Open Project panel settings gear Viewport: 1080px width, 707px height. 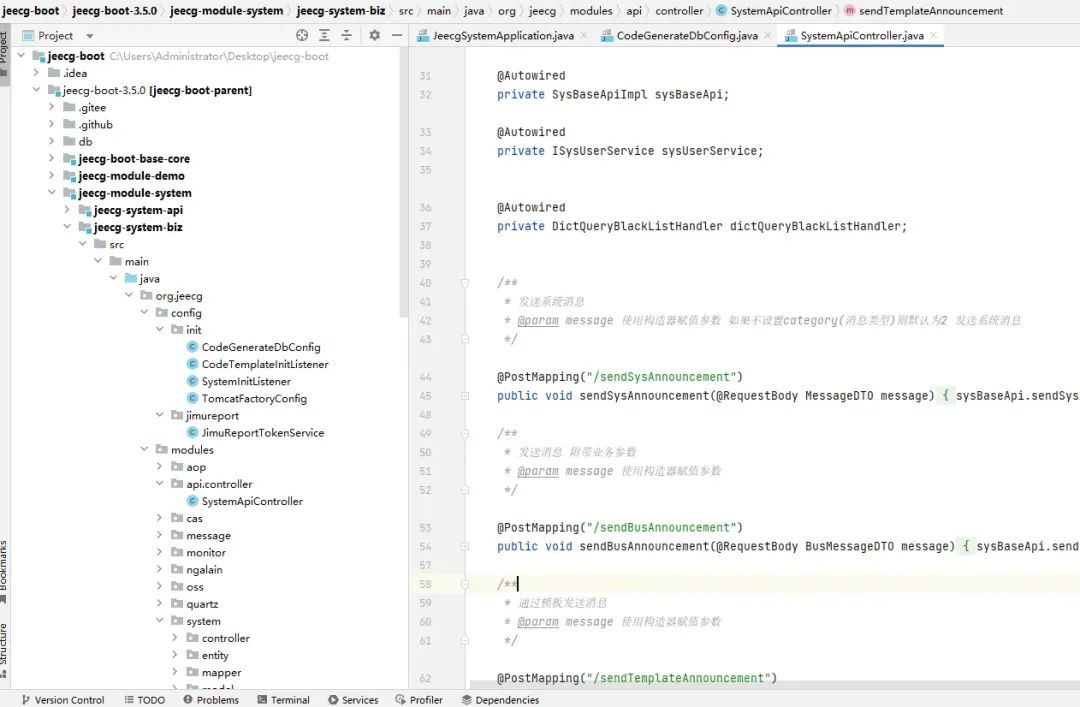click(375, 35)
